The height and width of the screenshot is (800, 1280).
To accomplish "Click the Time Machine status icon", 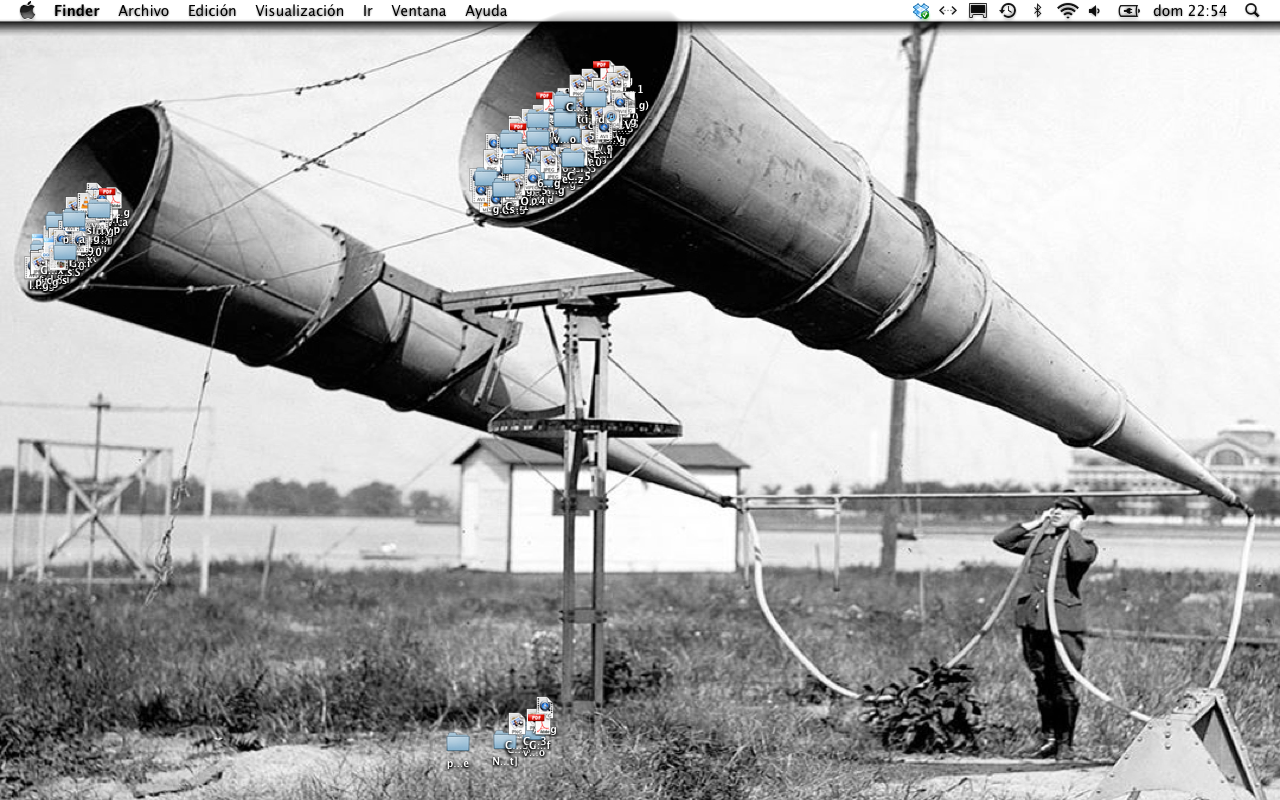I will 1008,11.
